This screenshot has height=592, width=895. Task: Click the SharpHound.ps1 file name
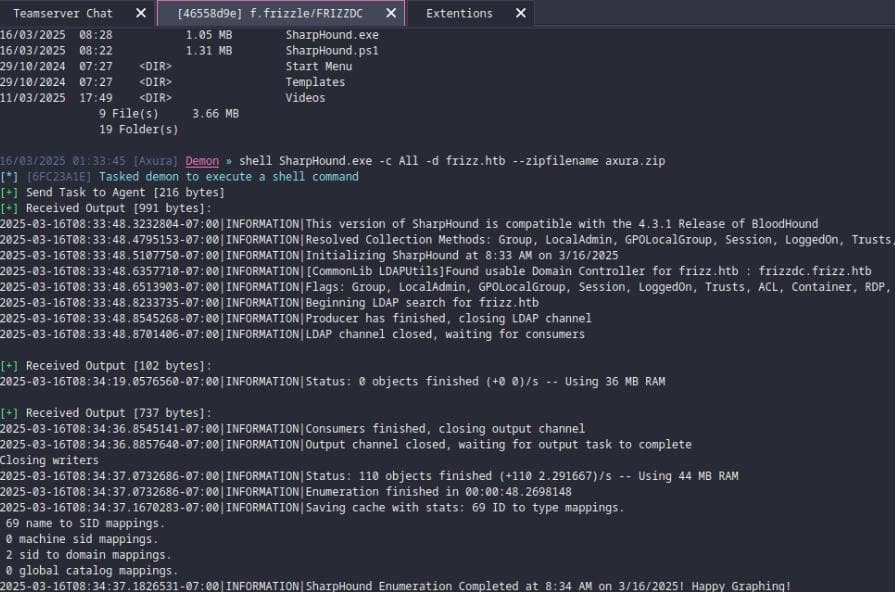coord(332,51)
